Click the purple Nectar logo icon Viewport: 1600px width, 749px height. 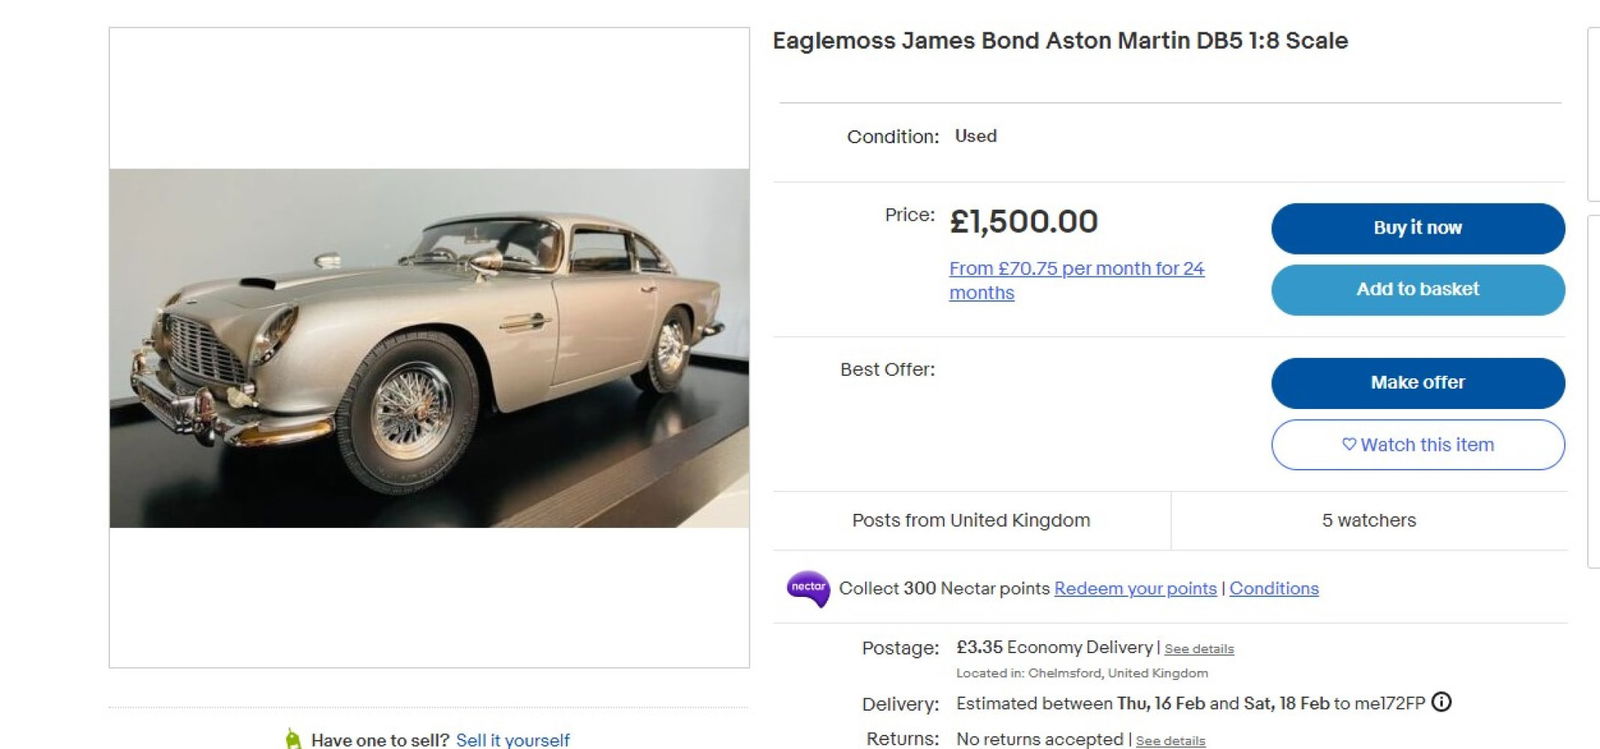808,589
